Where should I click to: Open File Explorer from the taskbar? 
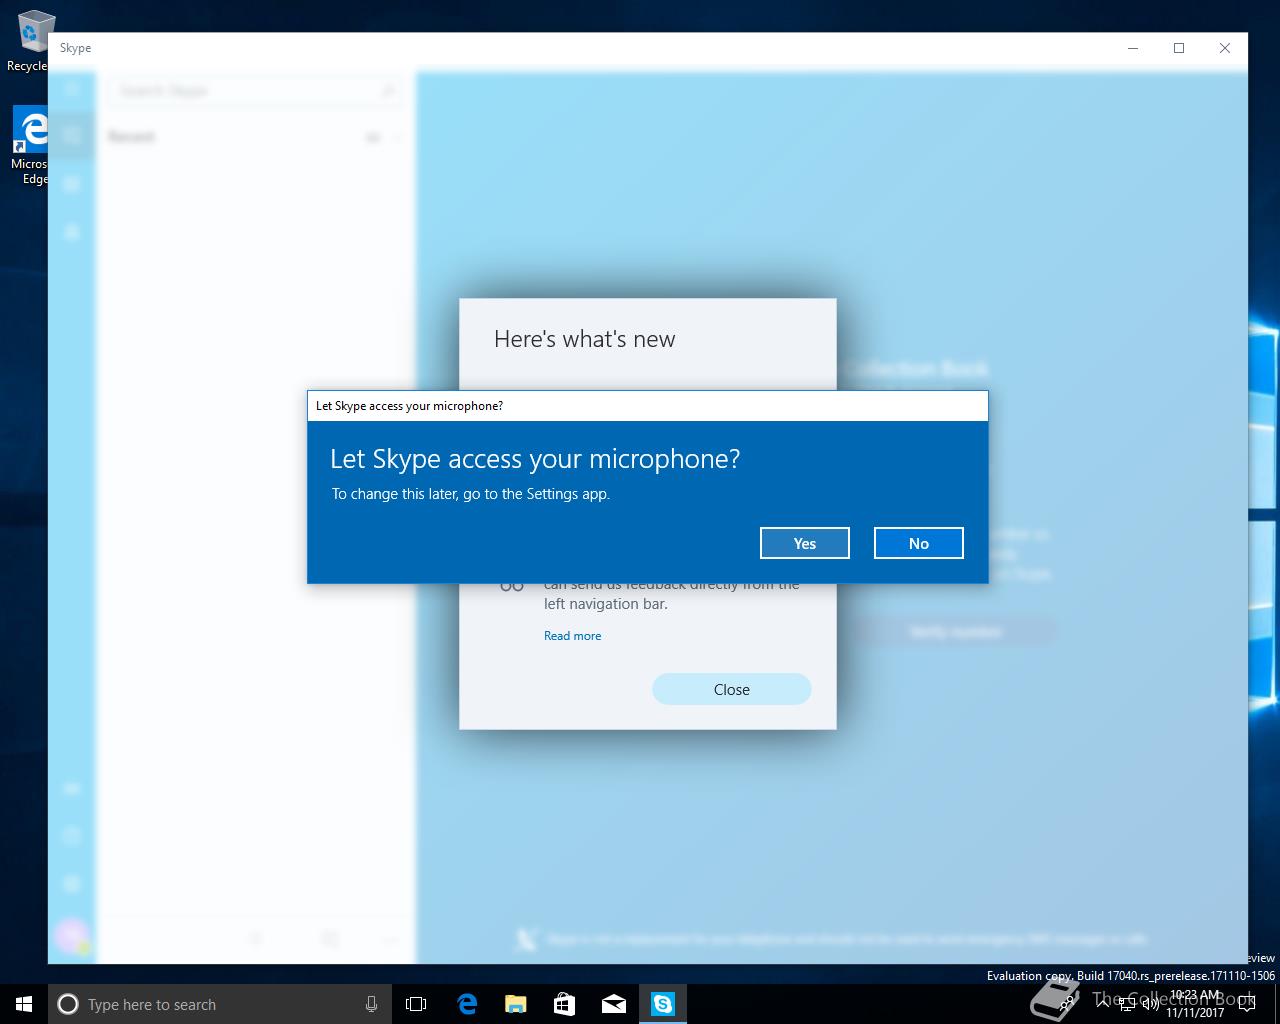[x=516, y=1004]
